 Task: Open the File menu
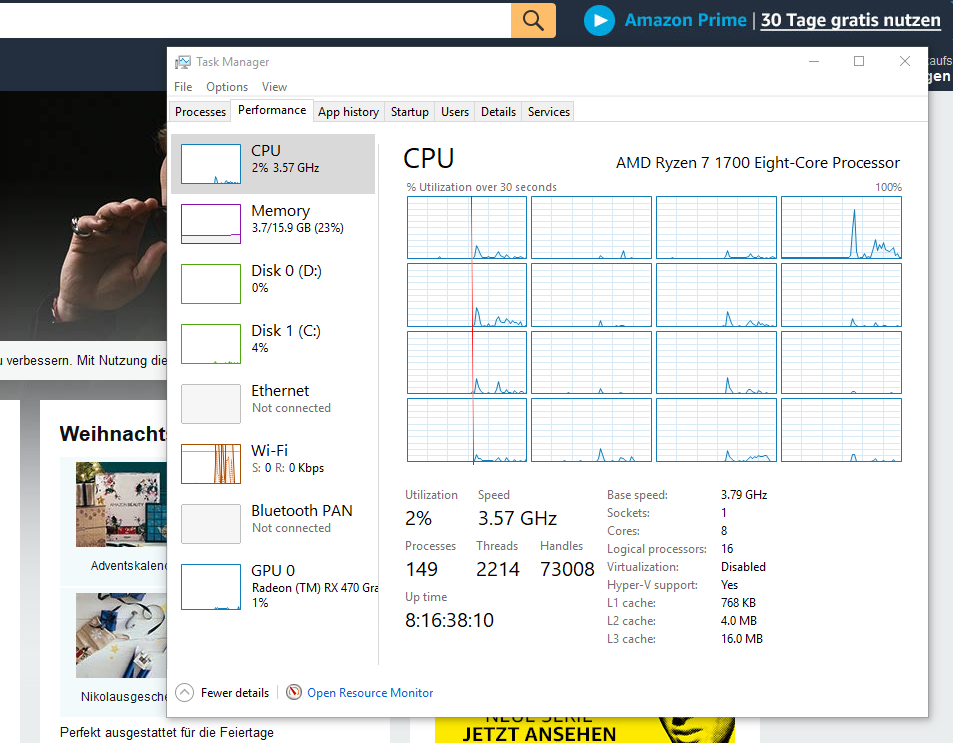pyautogui.click(x=183, y=87)
